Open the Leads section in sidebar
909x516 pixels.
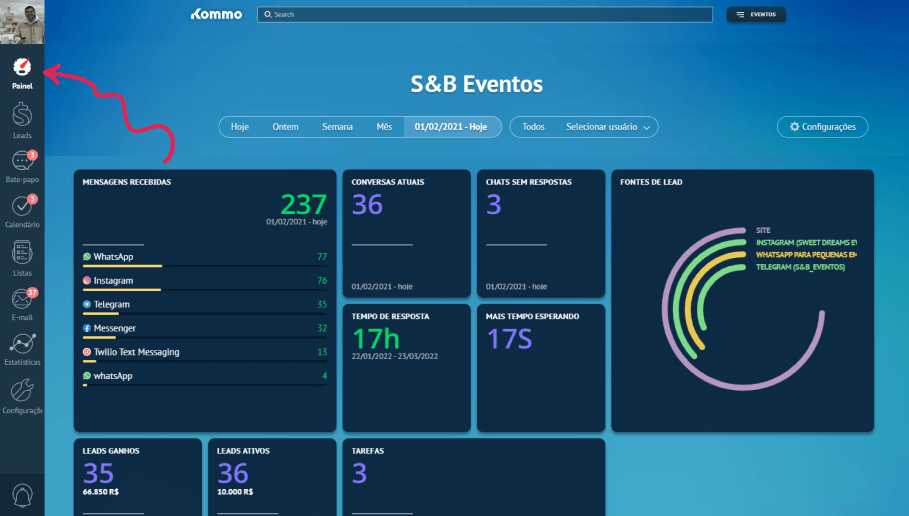point(22,116)
